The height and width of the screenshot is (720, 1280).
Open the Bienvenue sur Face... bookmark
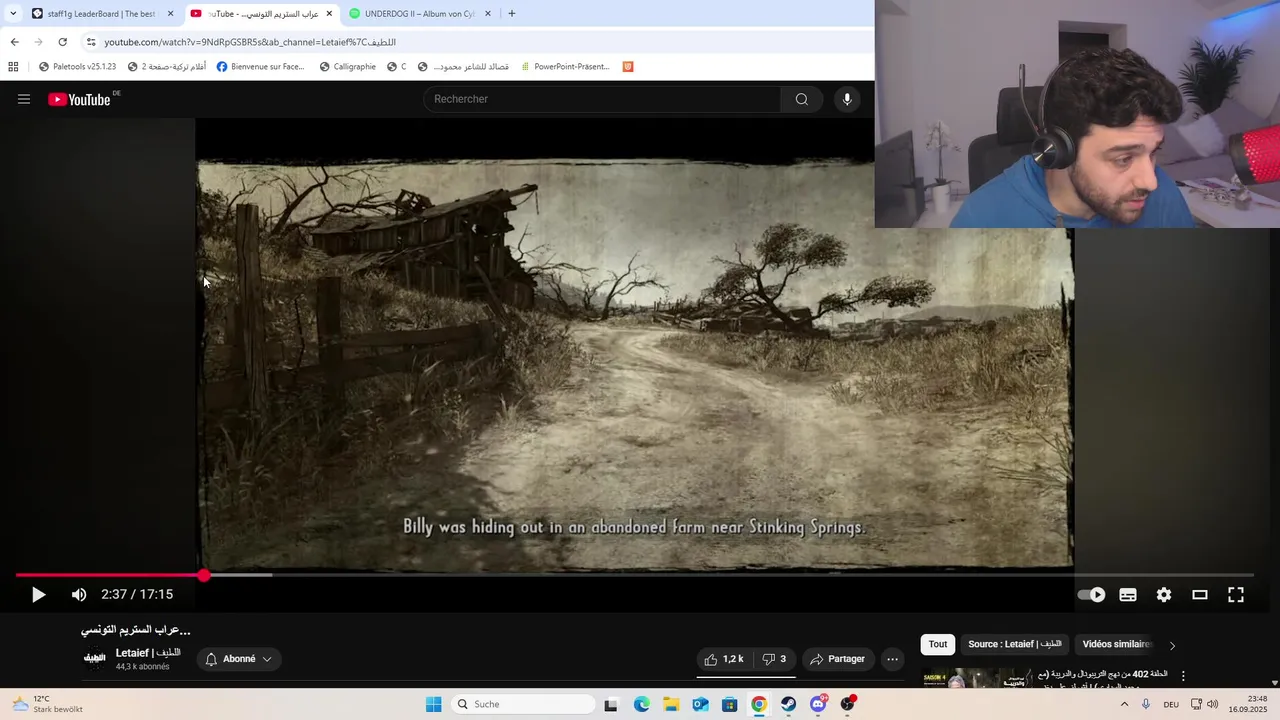pyautogui.click(x=261, y=67)
